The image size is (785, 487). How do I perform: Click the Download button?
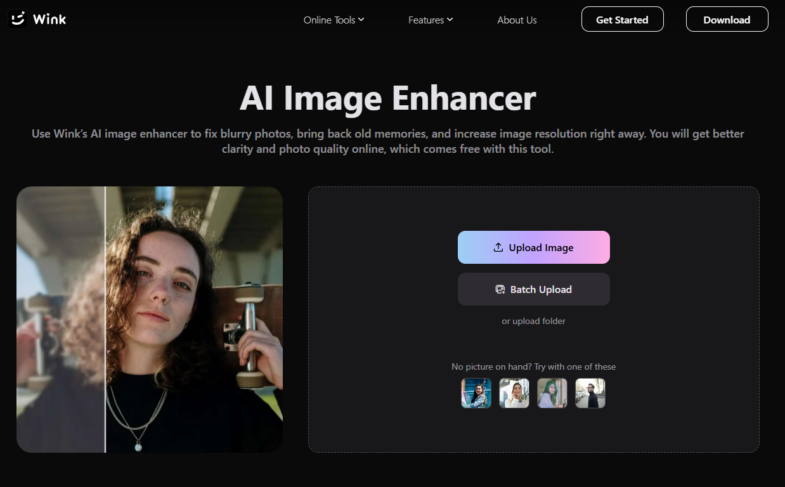tap(727, 20)
